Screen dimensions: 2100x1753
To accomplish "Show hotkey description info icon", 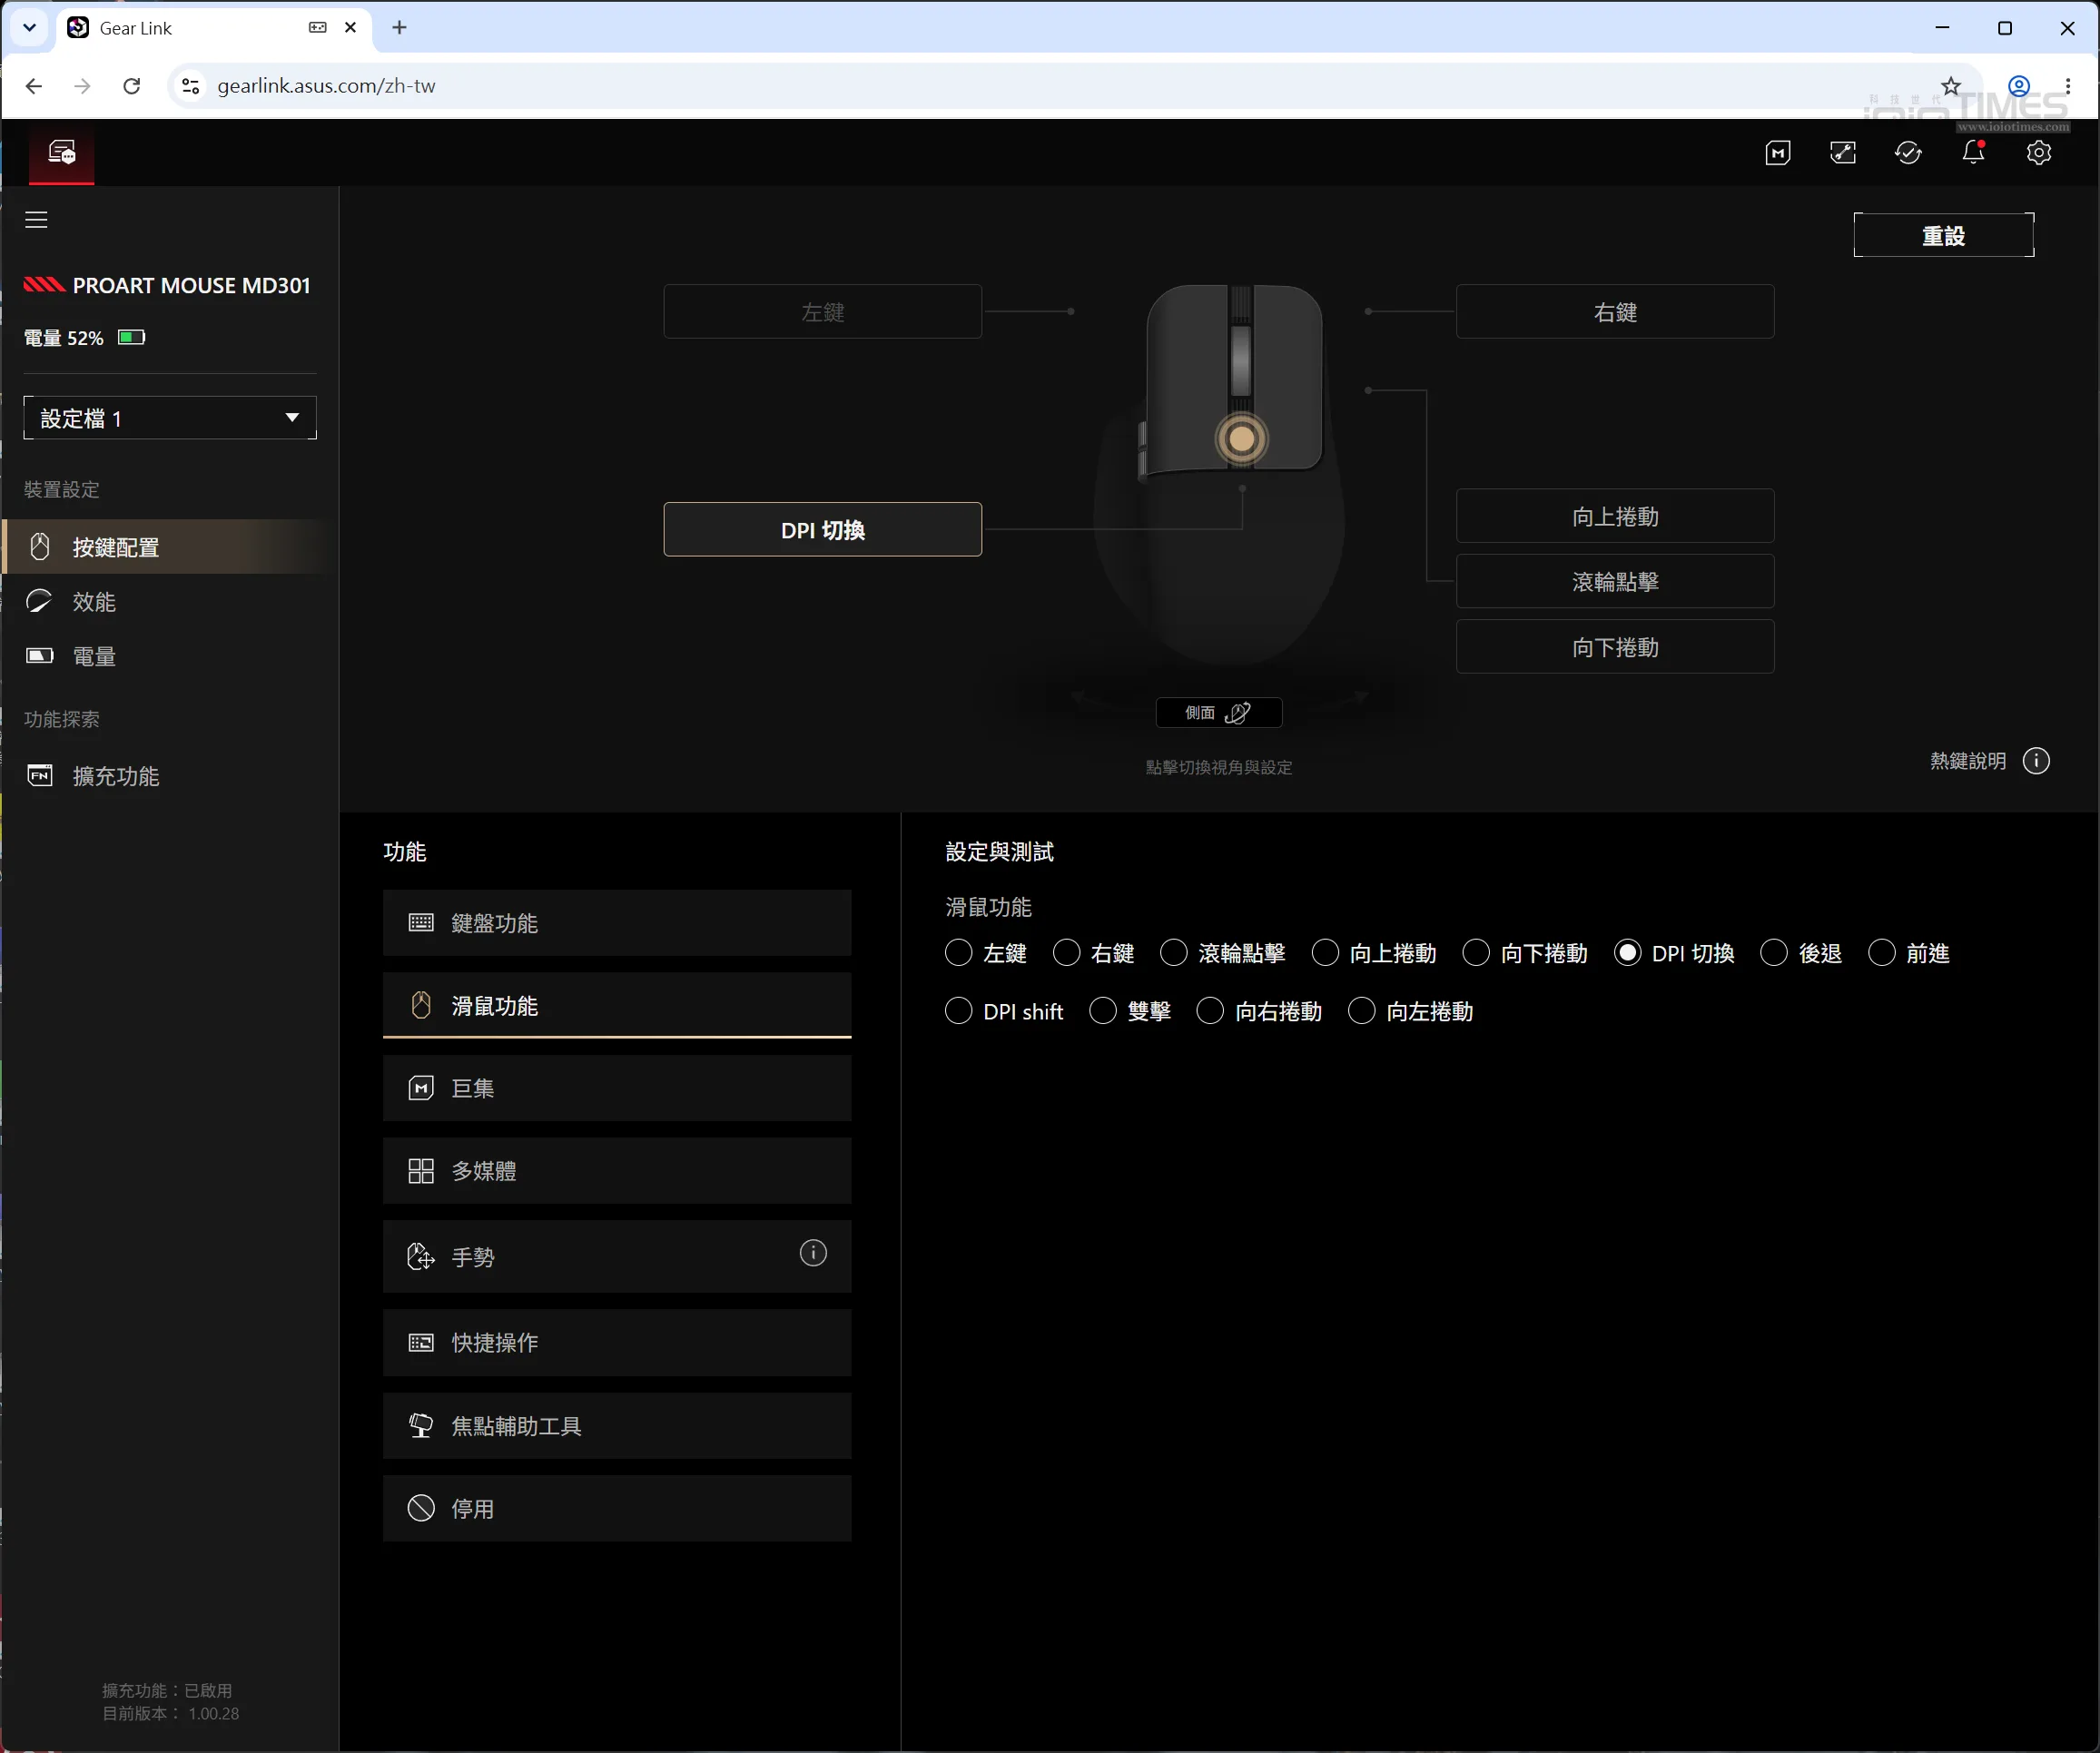I will [2036, 761].
